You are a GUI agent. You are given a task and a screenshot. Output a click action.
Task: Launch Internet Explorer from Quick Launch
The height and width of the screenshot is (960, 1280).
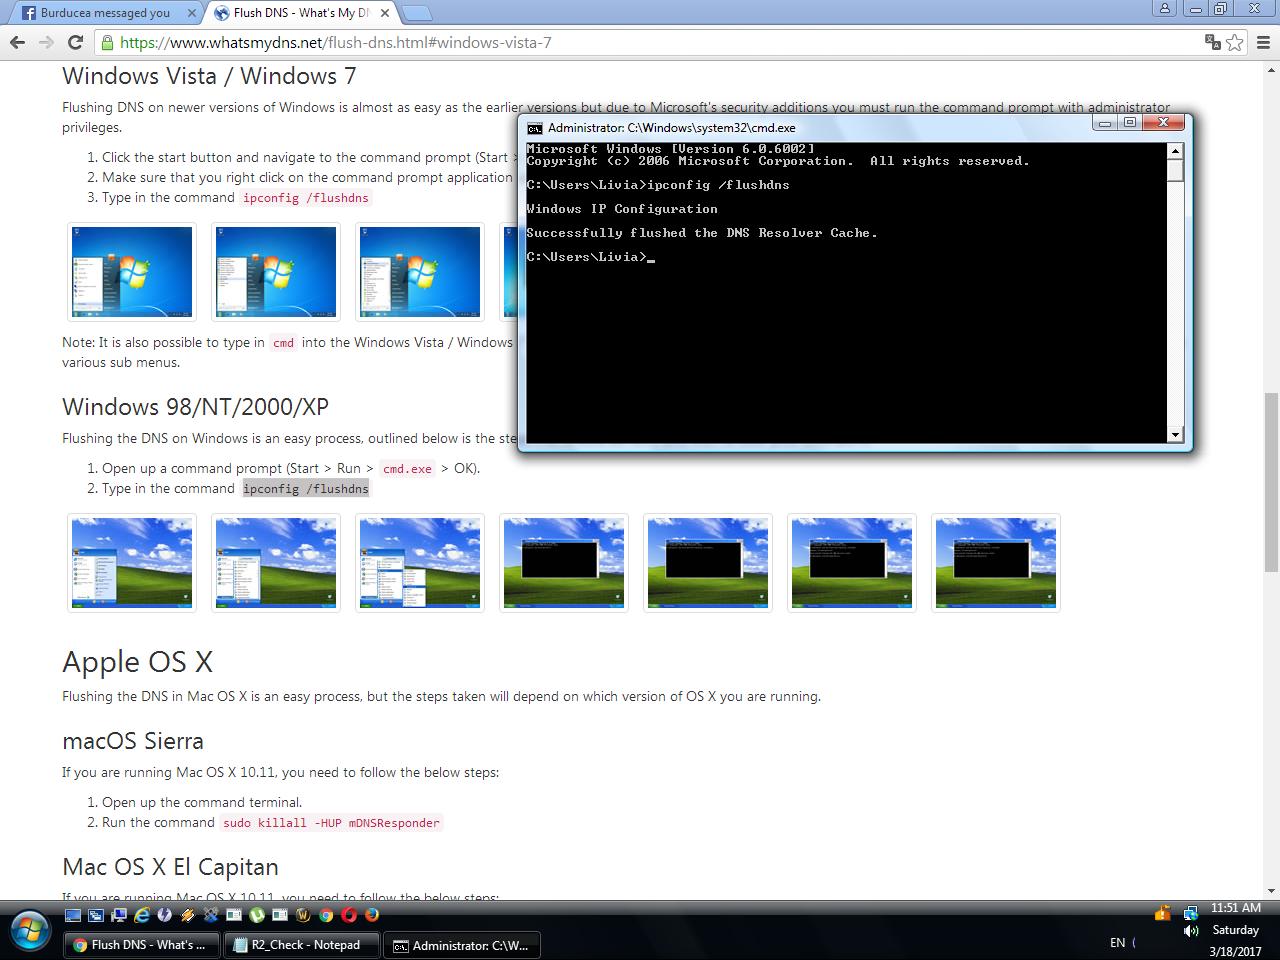[x=142, y=914]
